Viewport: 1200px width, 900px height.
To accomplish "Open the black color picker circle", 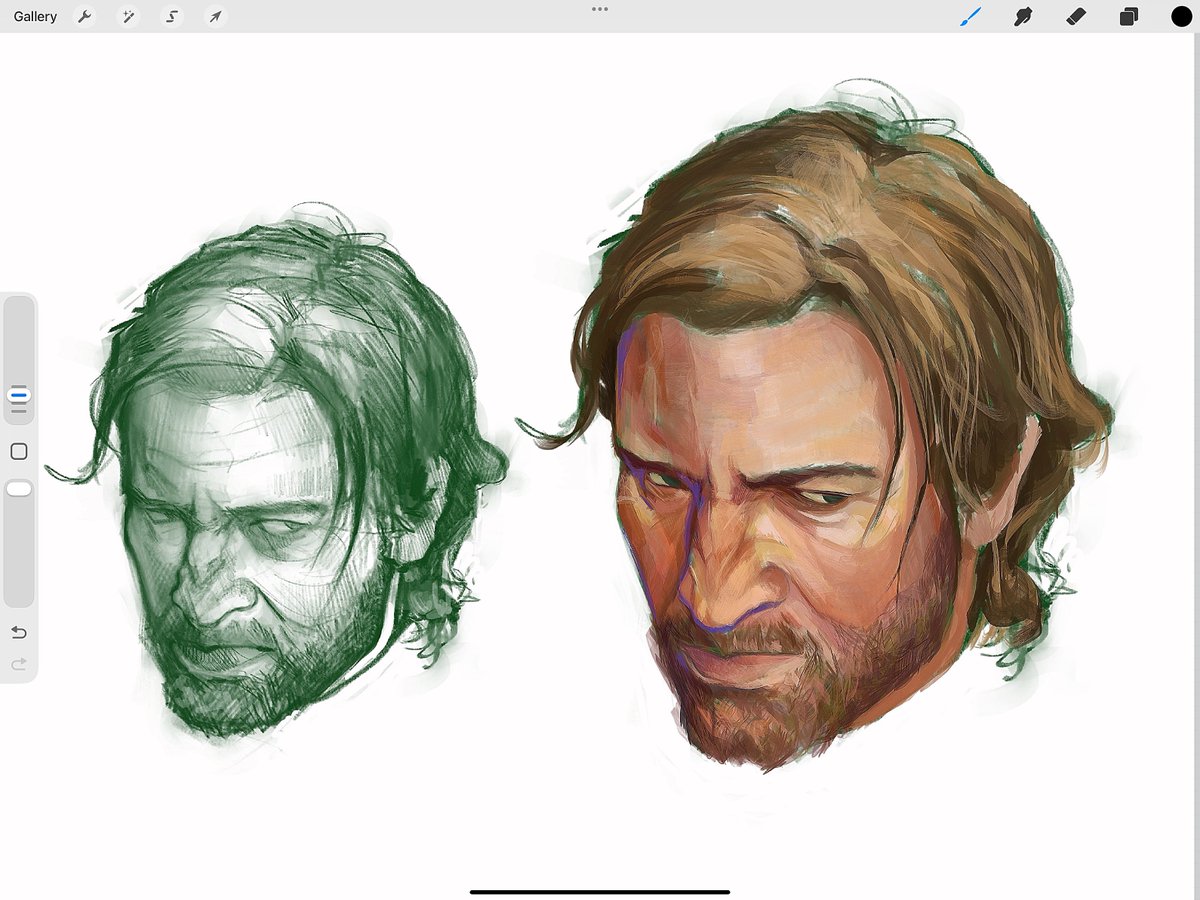I will tap(1181, 16).
